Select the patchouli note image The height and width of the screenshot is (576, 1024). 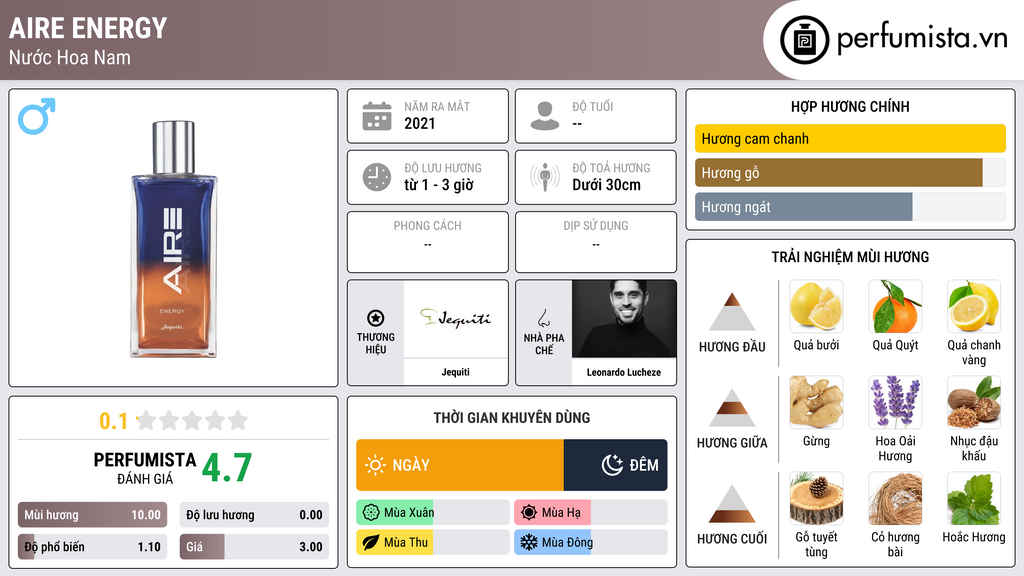pos(974,498)
